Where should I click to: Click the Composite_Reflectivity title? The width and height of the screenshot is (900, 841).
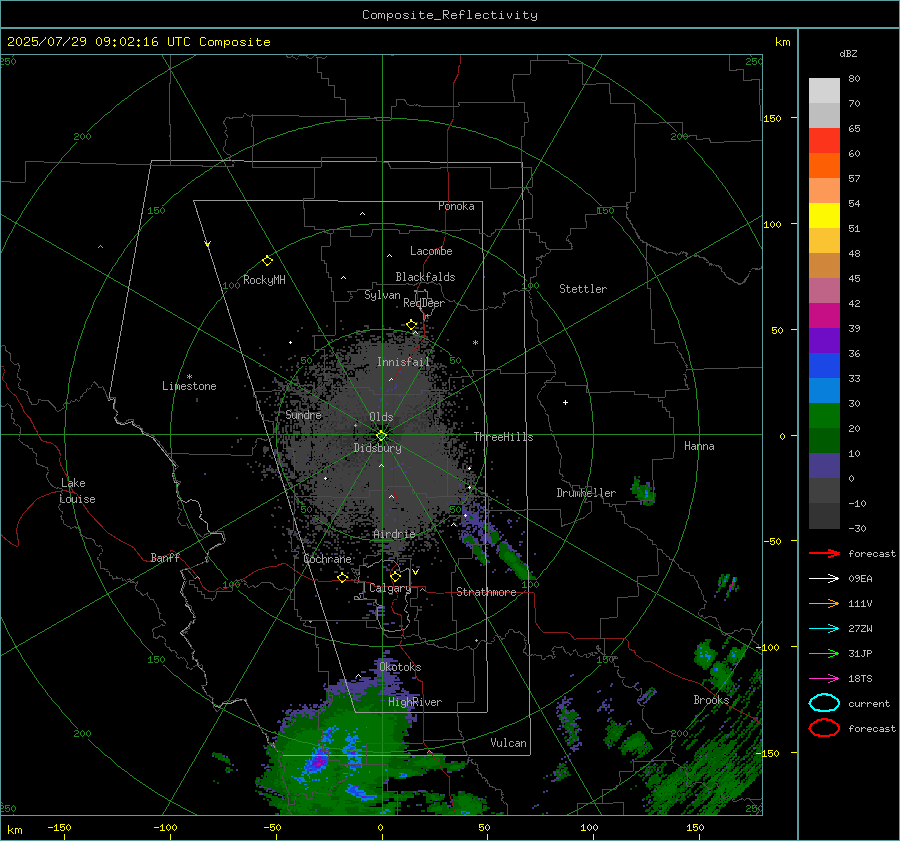pos(449,15)
